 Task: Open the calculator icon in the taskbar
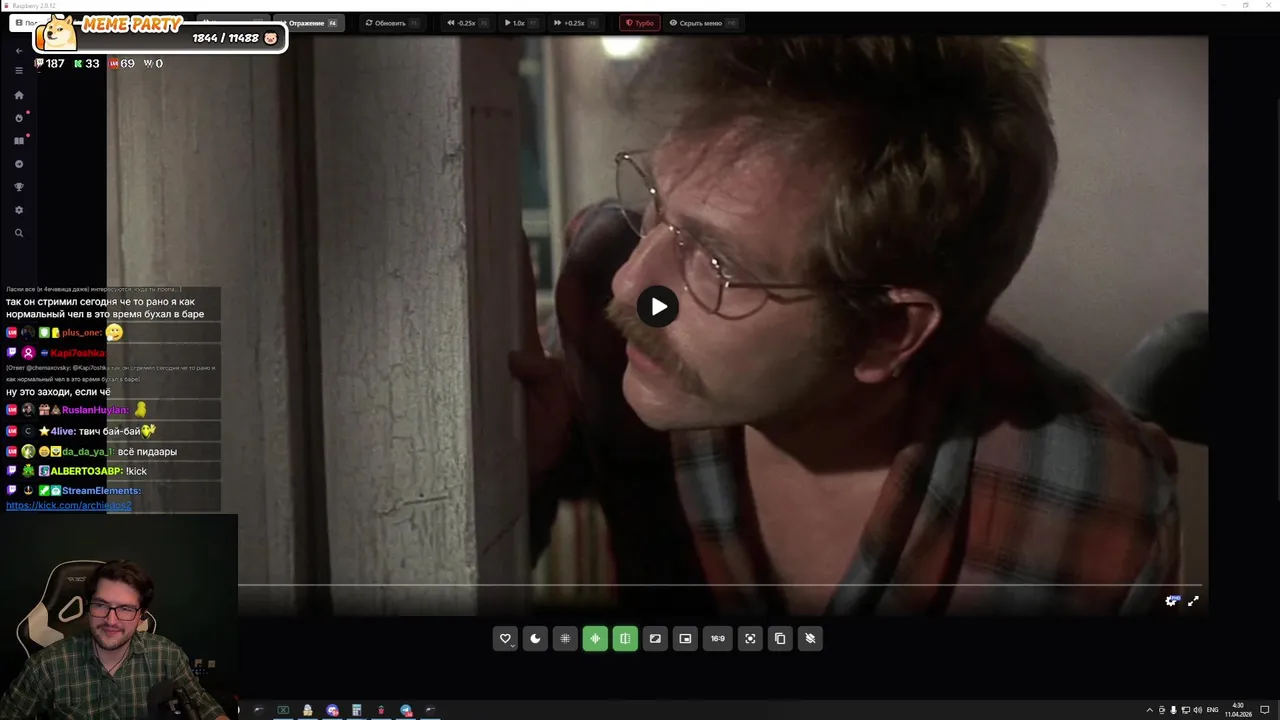[x=356, y=710]
